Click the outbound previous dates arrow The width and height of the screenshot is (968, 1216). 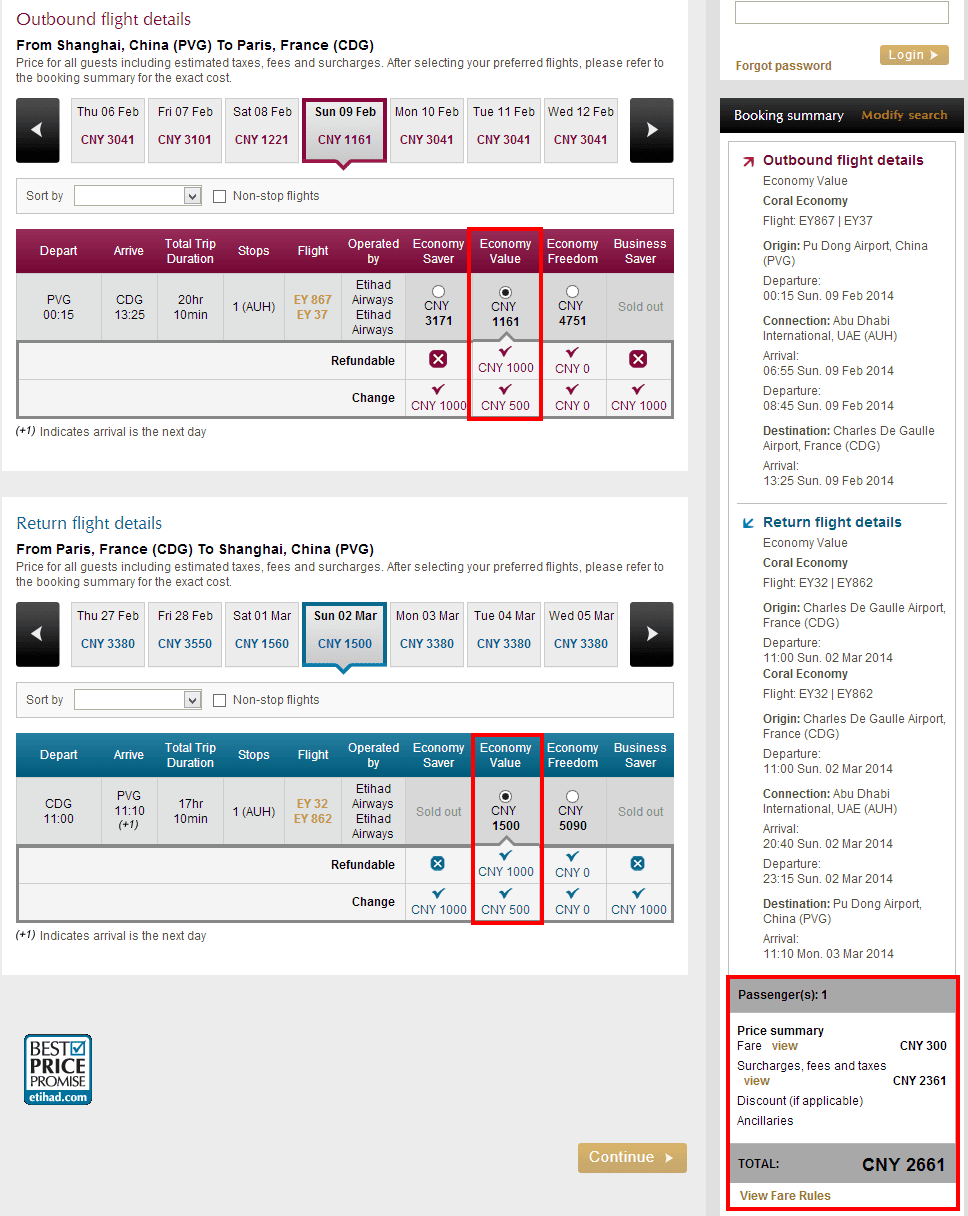tap(37, 130)
